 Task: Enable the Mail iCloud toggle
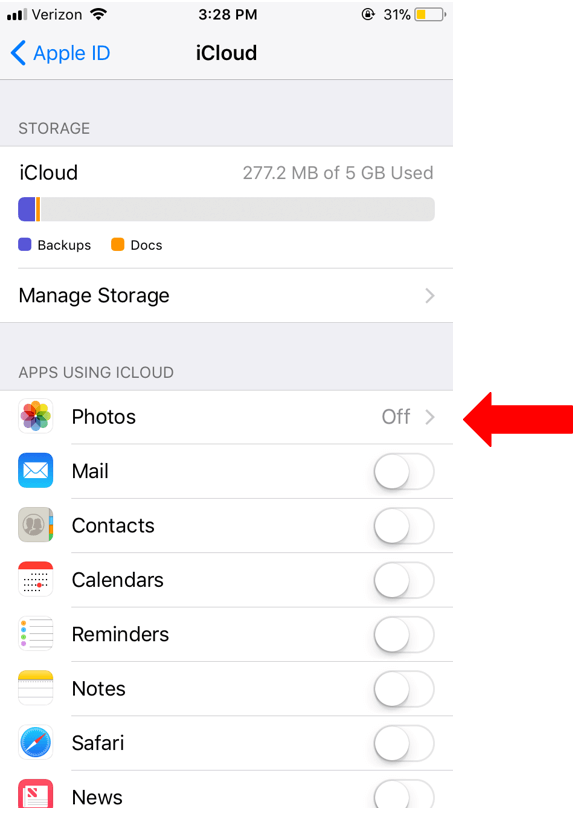pos(404,471)
